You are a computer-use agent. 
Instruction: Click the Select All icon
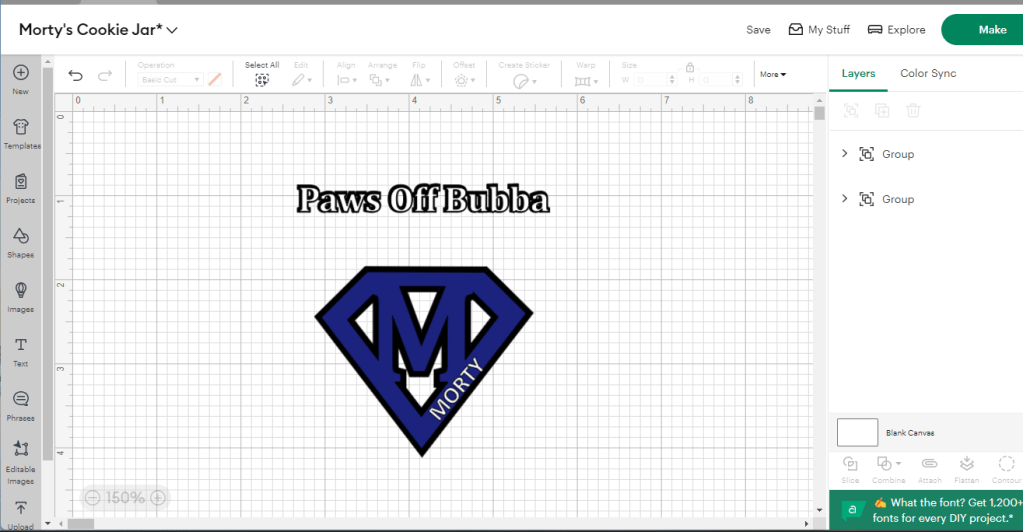[262, 79]
